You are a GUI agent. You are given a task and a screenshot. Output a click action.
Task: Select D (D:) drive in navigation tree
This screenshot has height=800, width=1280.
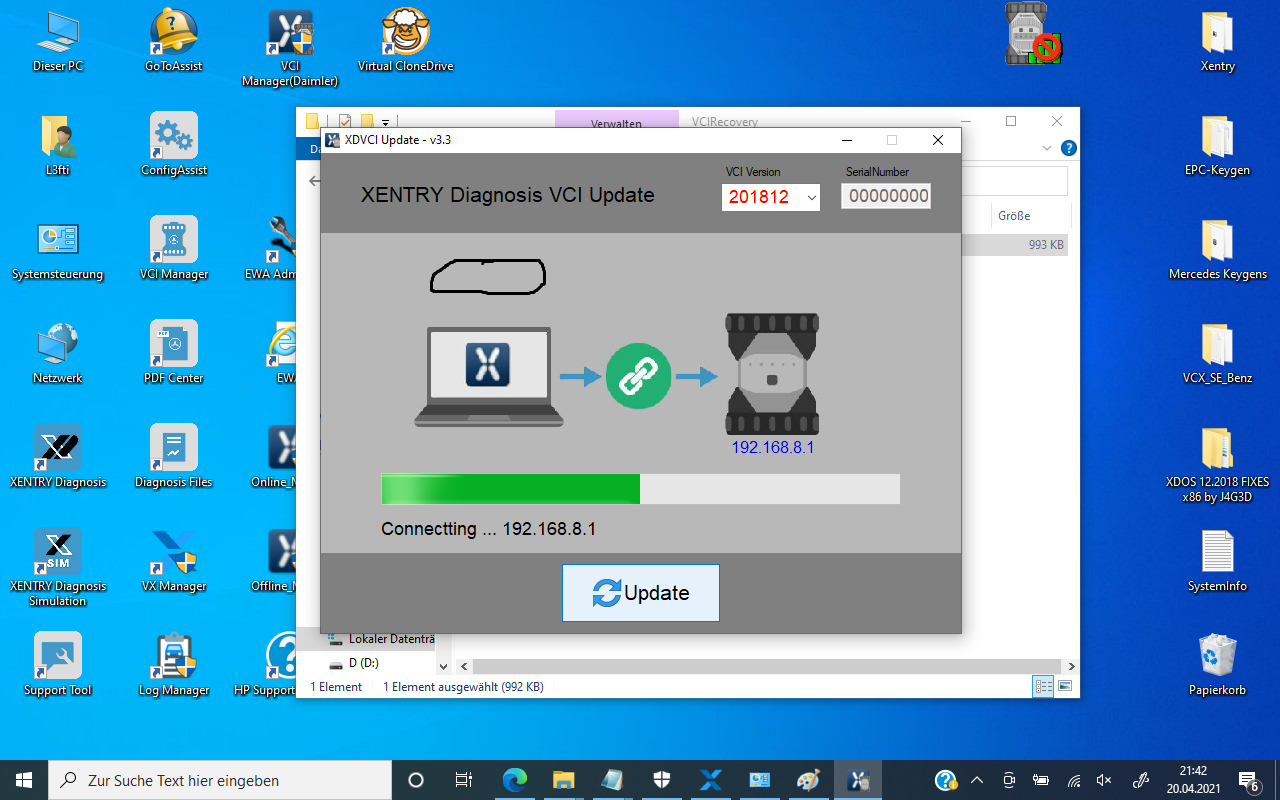[364, 662]
